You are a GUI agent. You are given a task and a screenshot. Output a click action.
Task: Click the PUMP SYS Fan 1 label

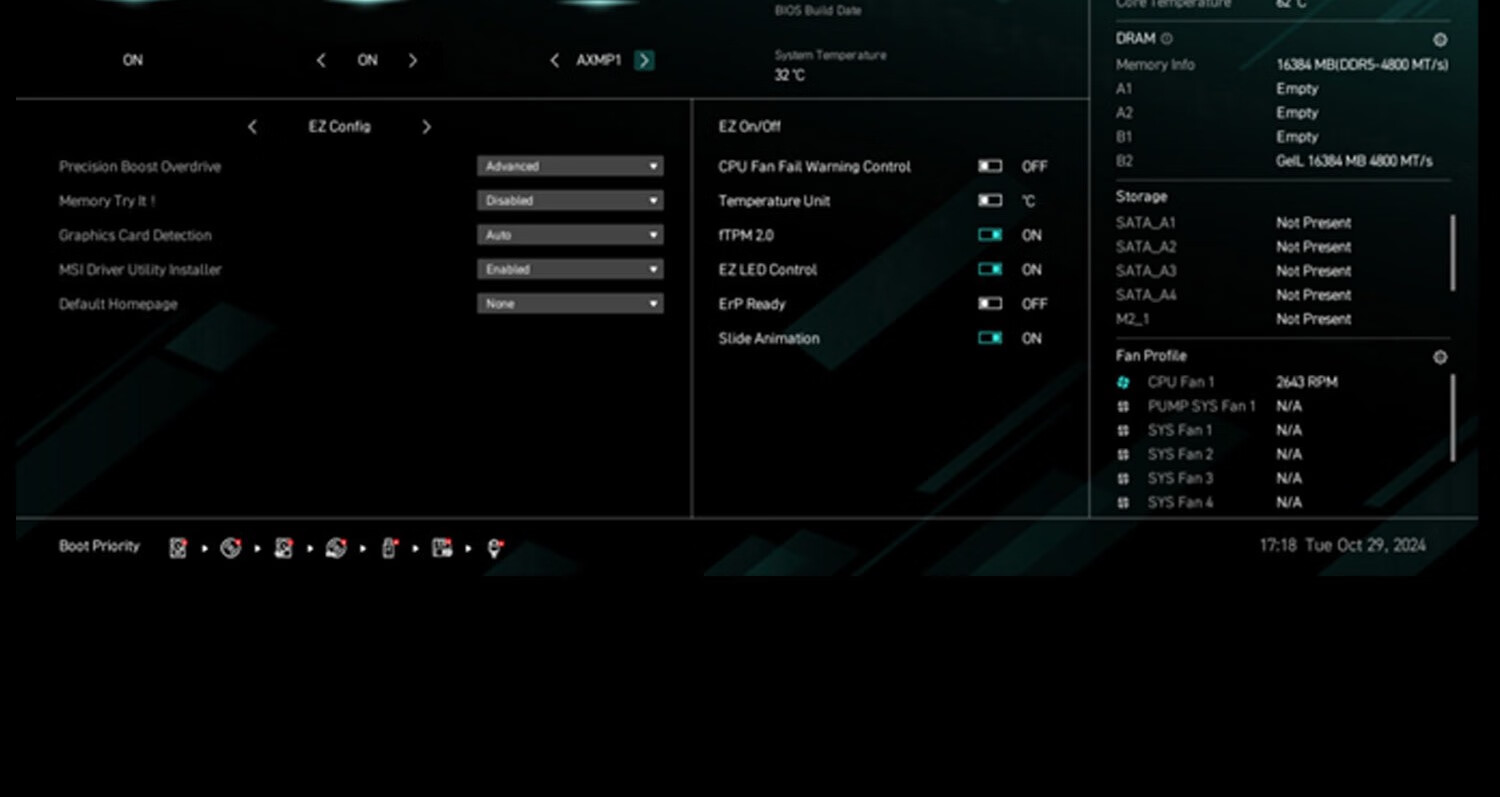(1201, 406)
